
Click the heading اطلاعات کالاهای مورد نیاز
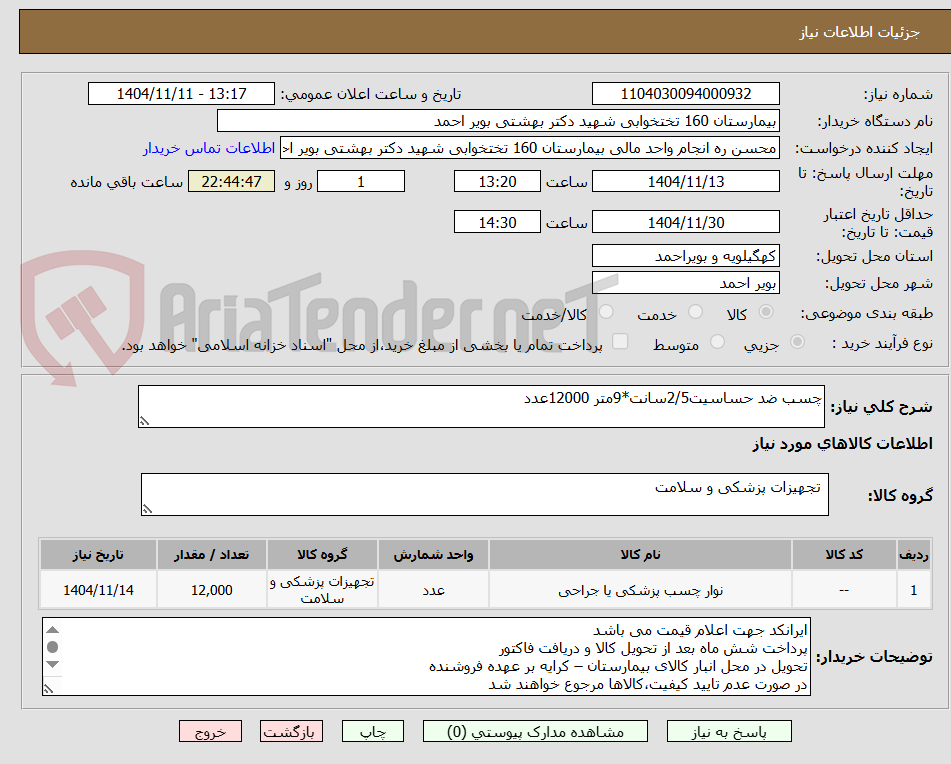[x=842, y=444]
